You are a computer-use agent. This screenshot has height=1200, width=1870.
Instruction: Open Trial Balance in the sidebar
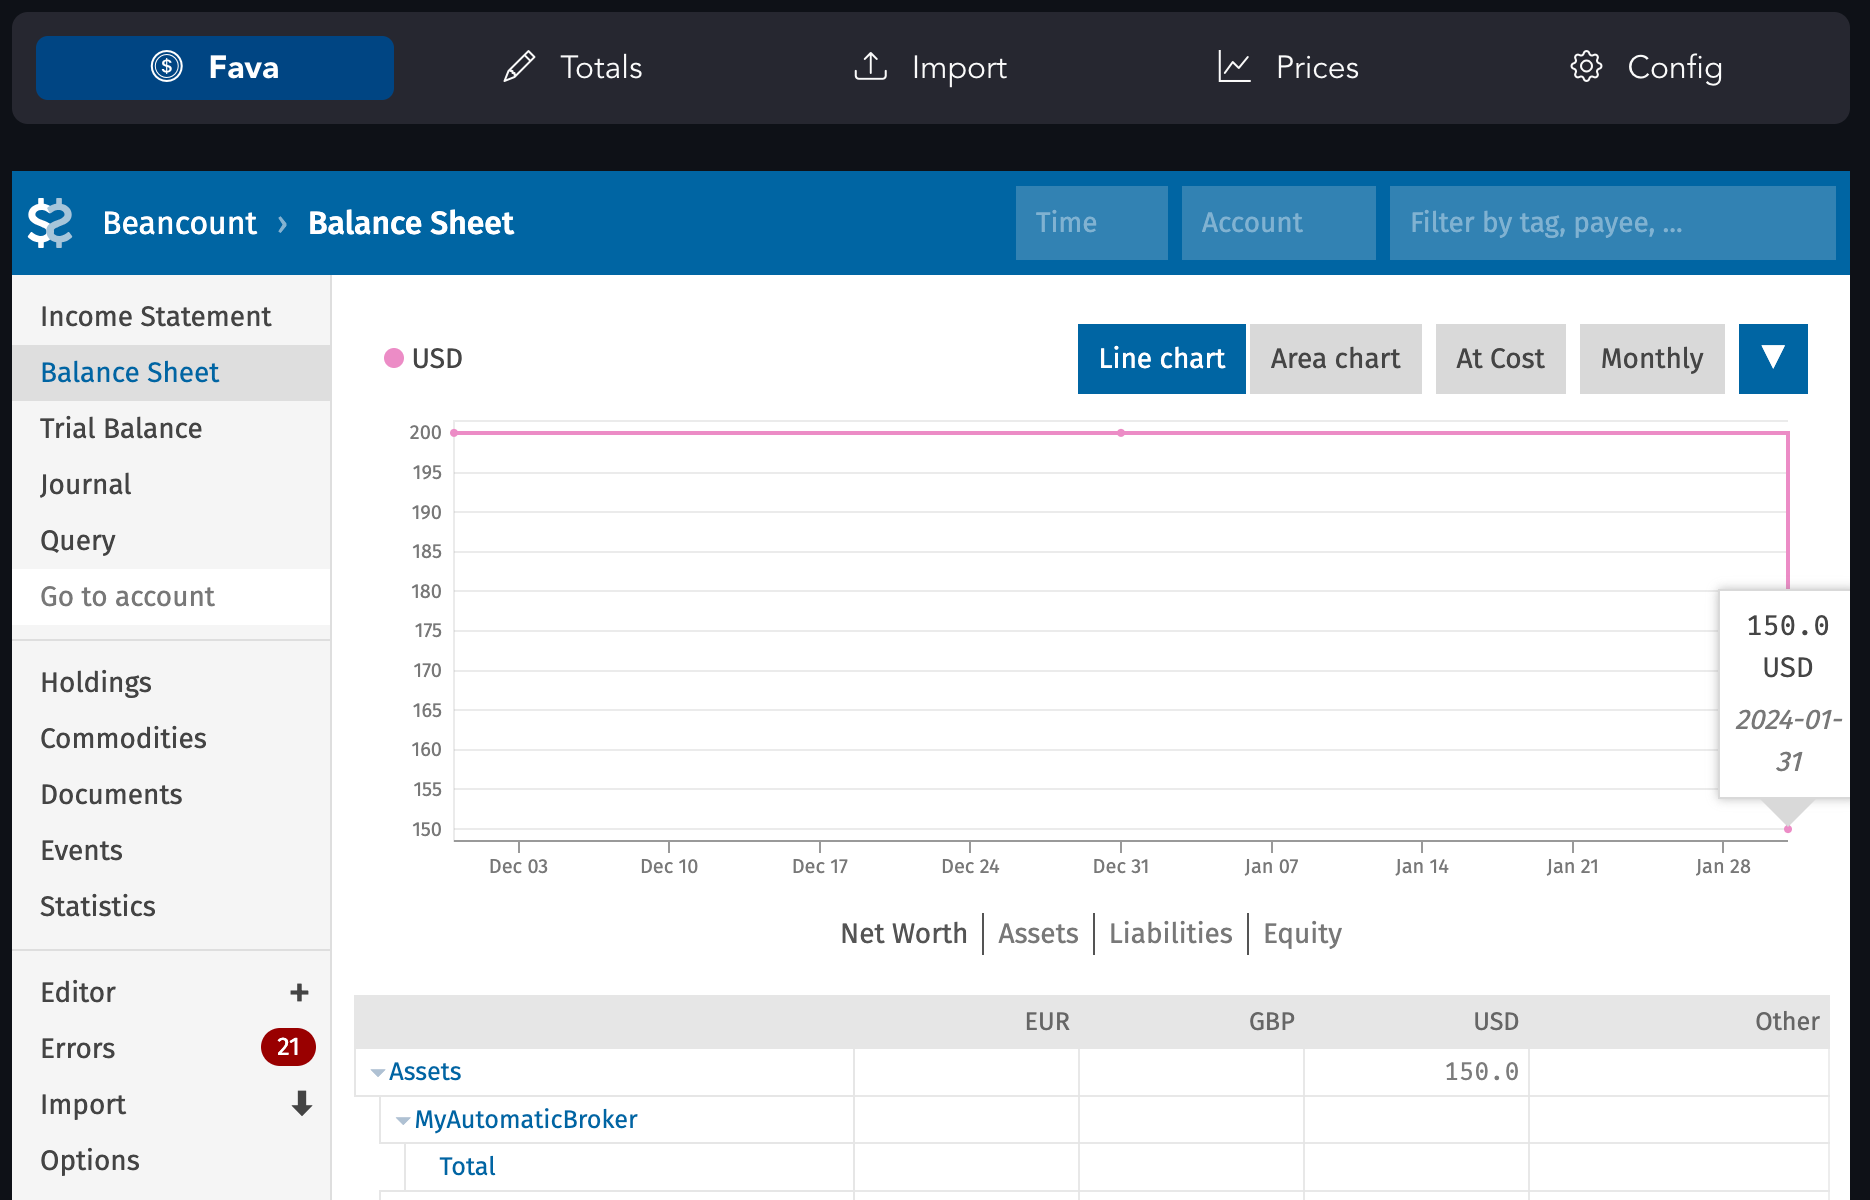[x=121, y=428]
